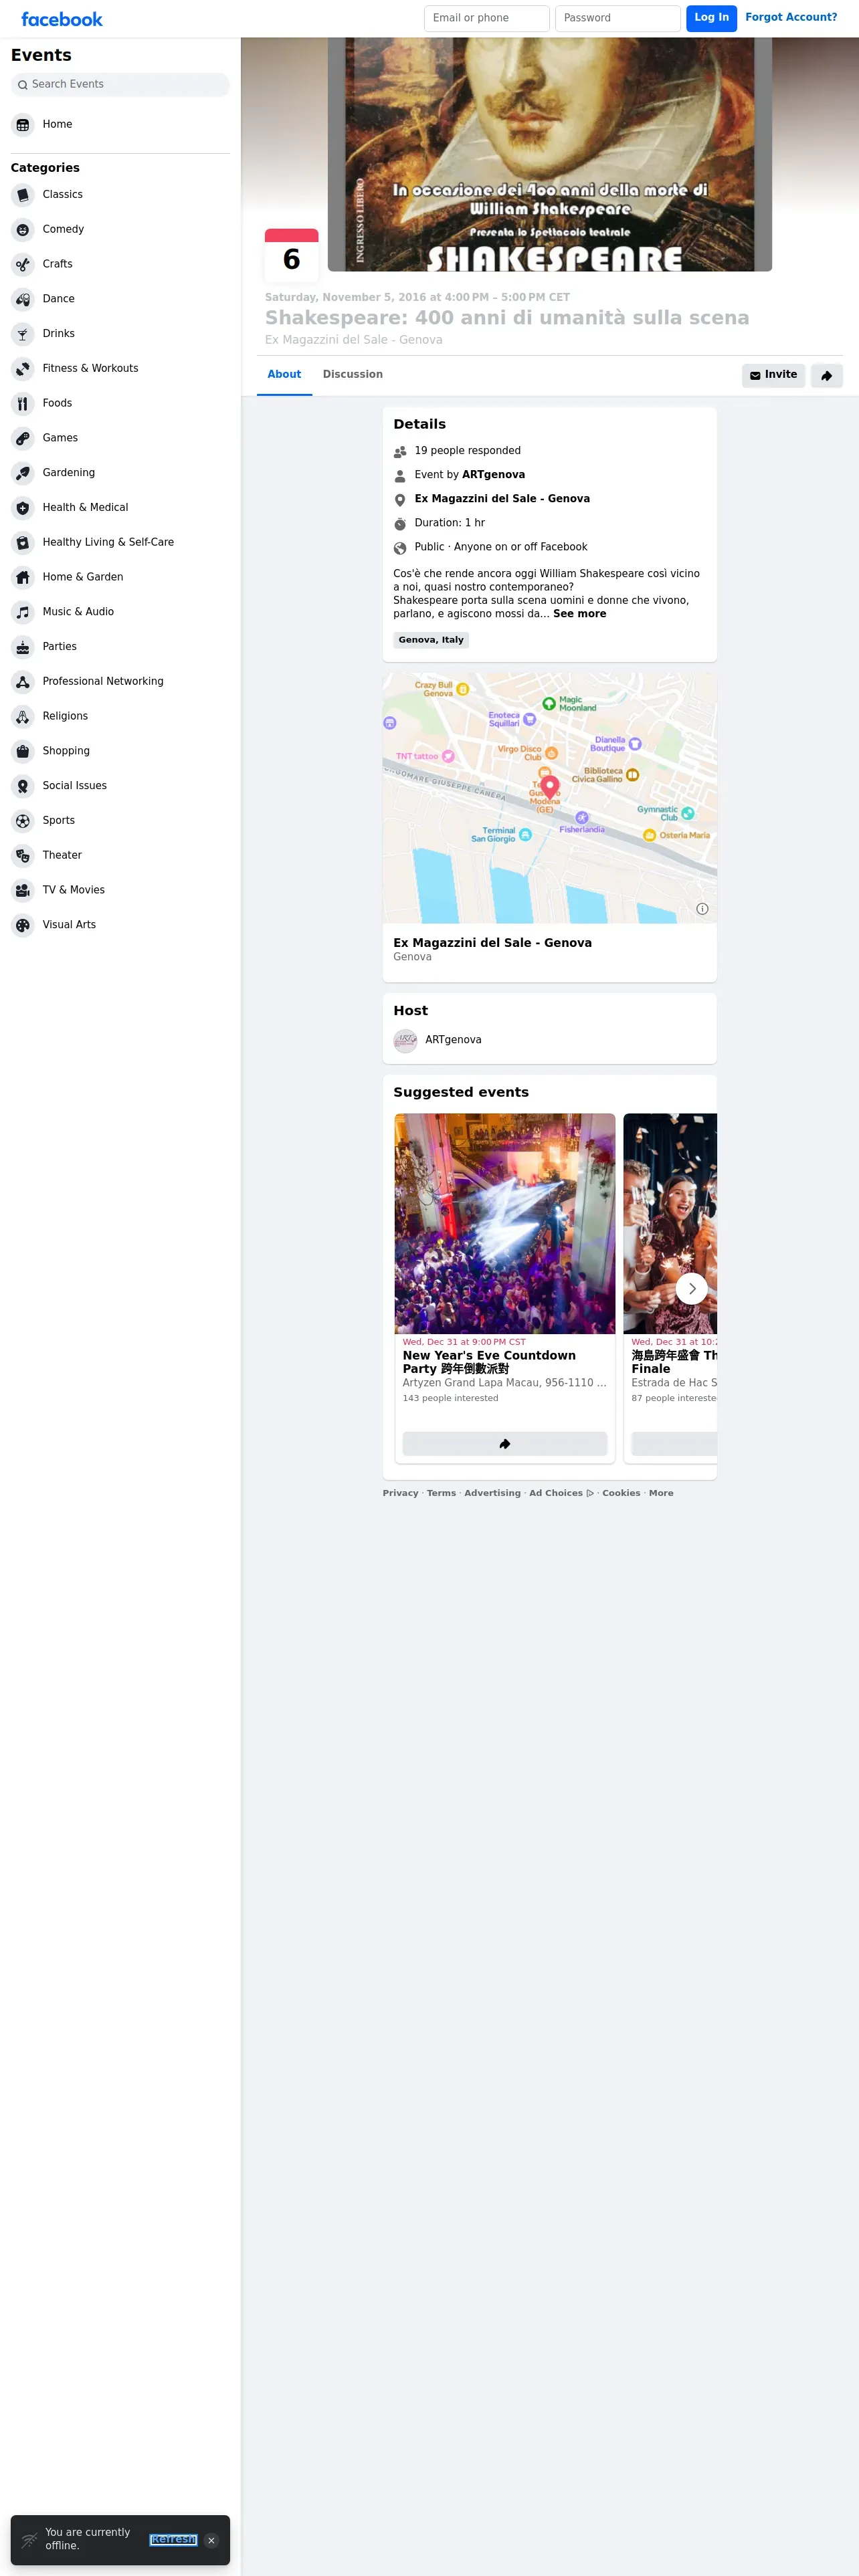Select the Shopping bag icon
Screen dimensions: 859x2576
[x=23, y=751]
